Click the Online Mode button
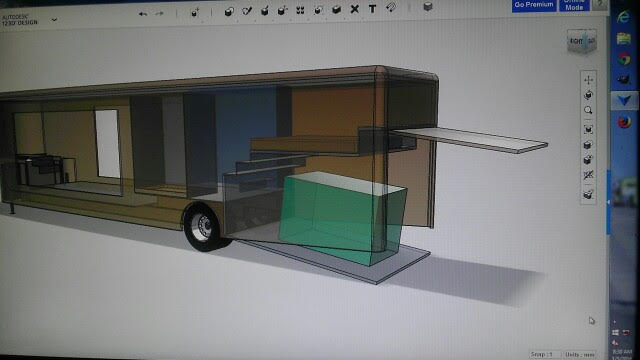 [x=574, y=5]
